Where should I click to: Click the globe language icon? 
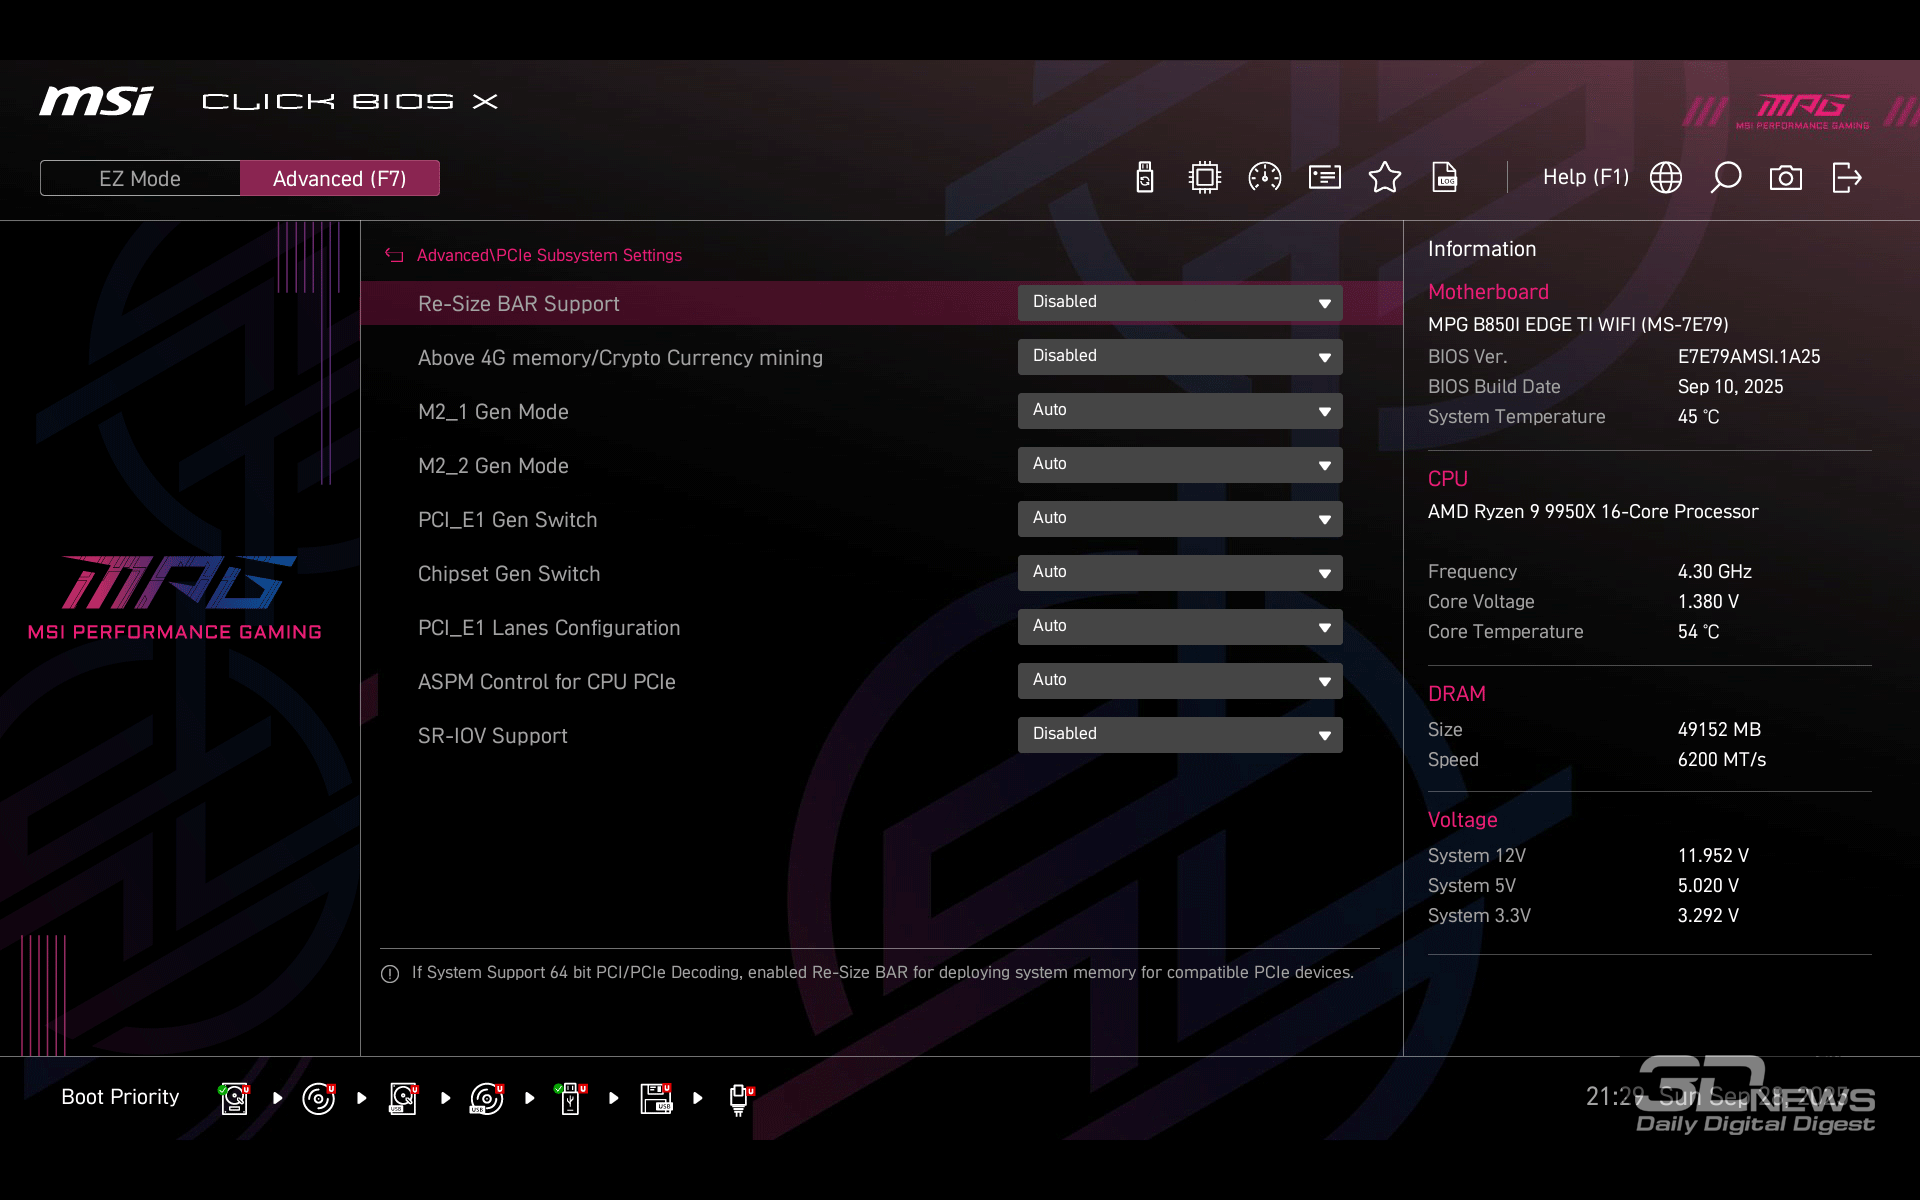click(x=1666, y=178)
